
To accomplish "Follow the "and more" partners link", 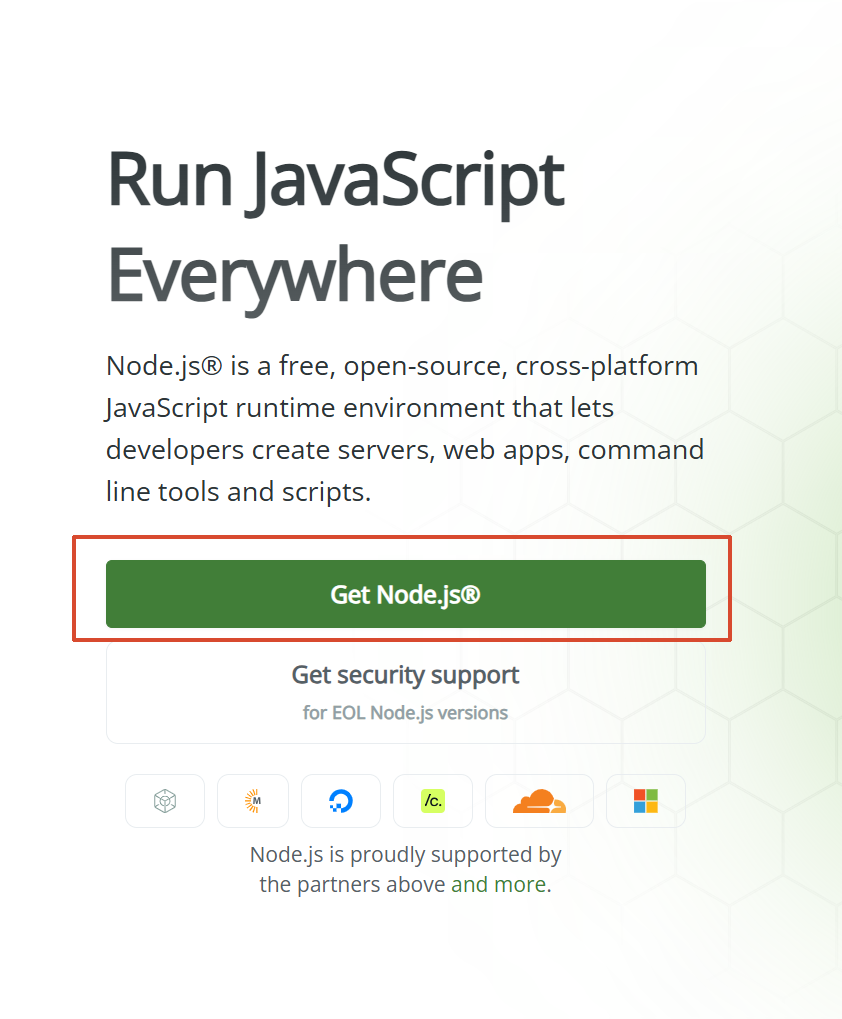I will tap(498, 885).
